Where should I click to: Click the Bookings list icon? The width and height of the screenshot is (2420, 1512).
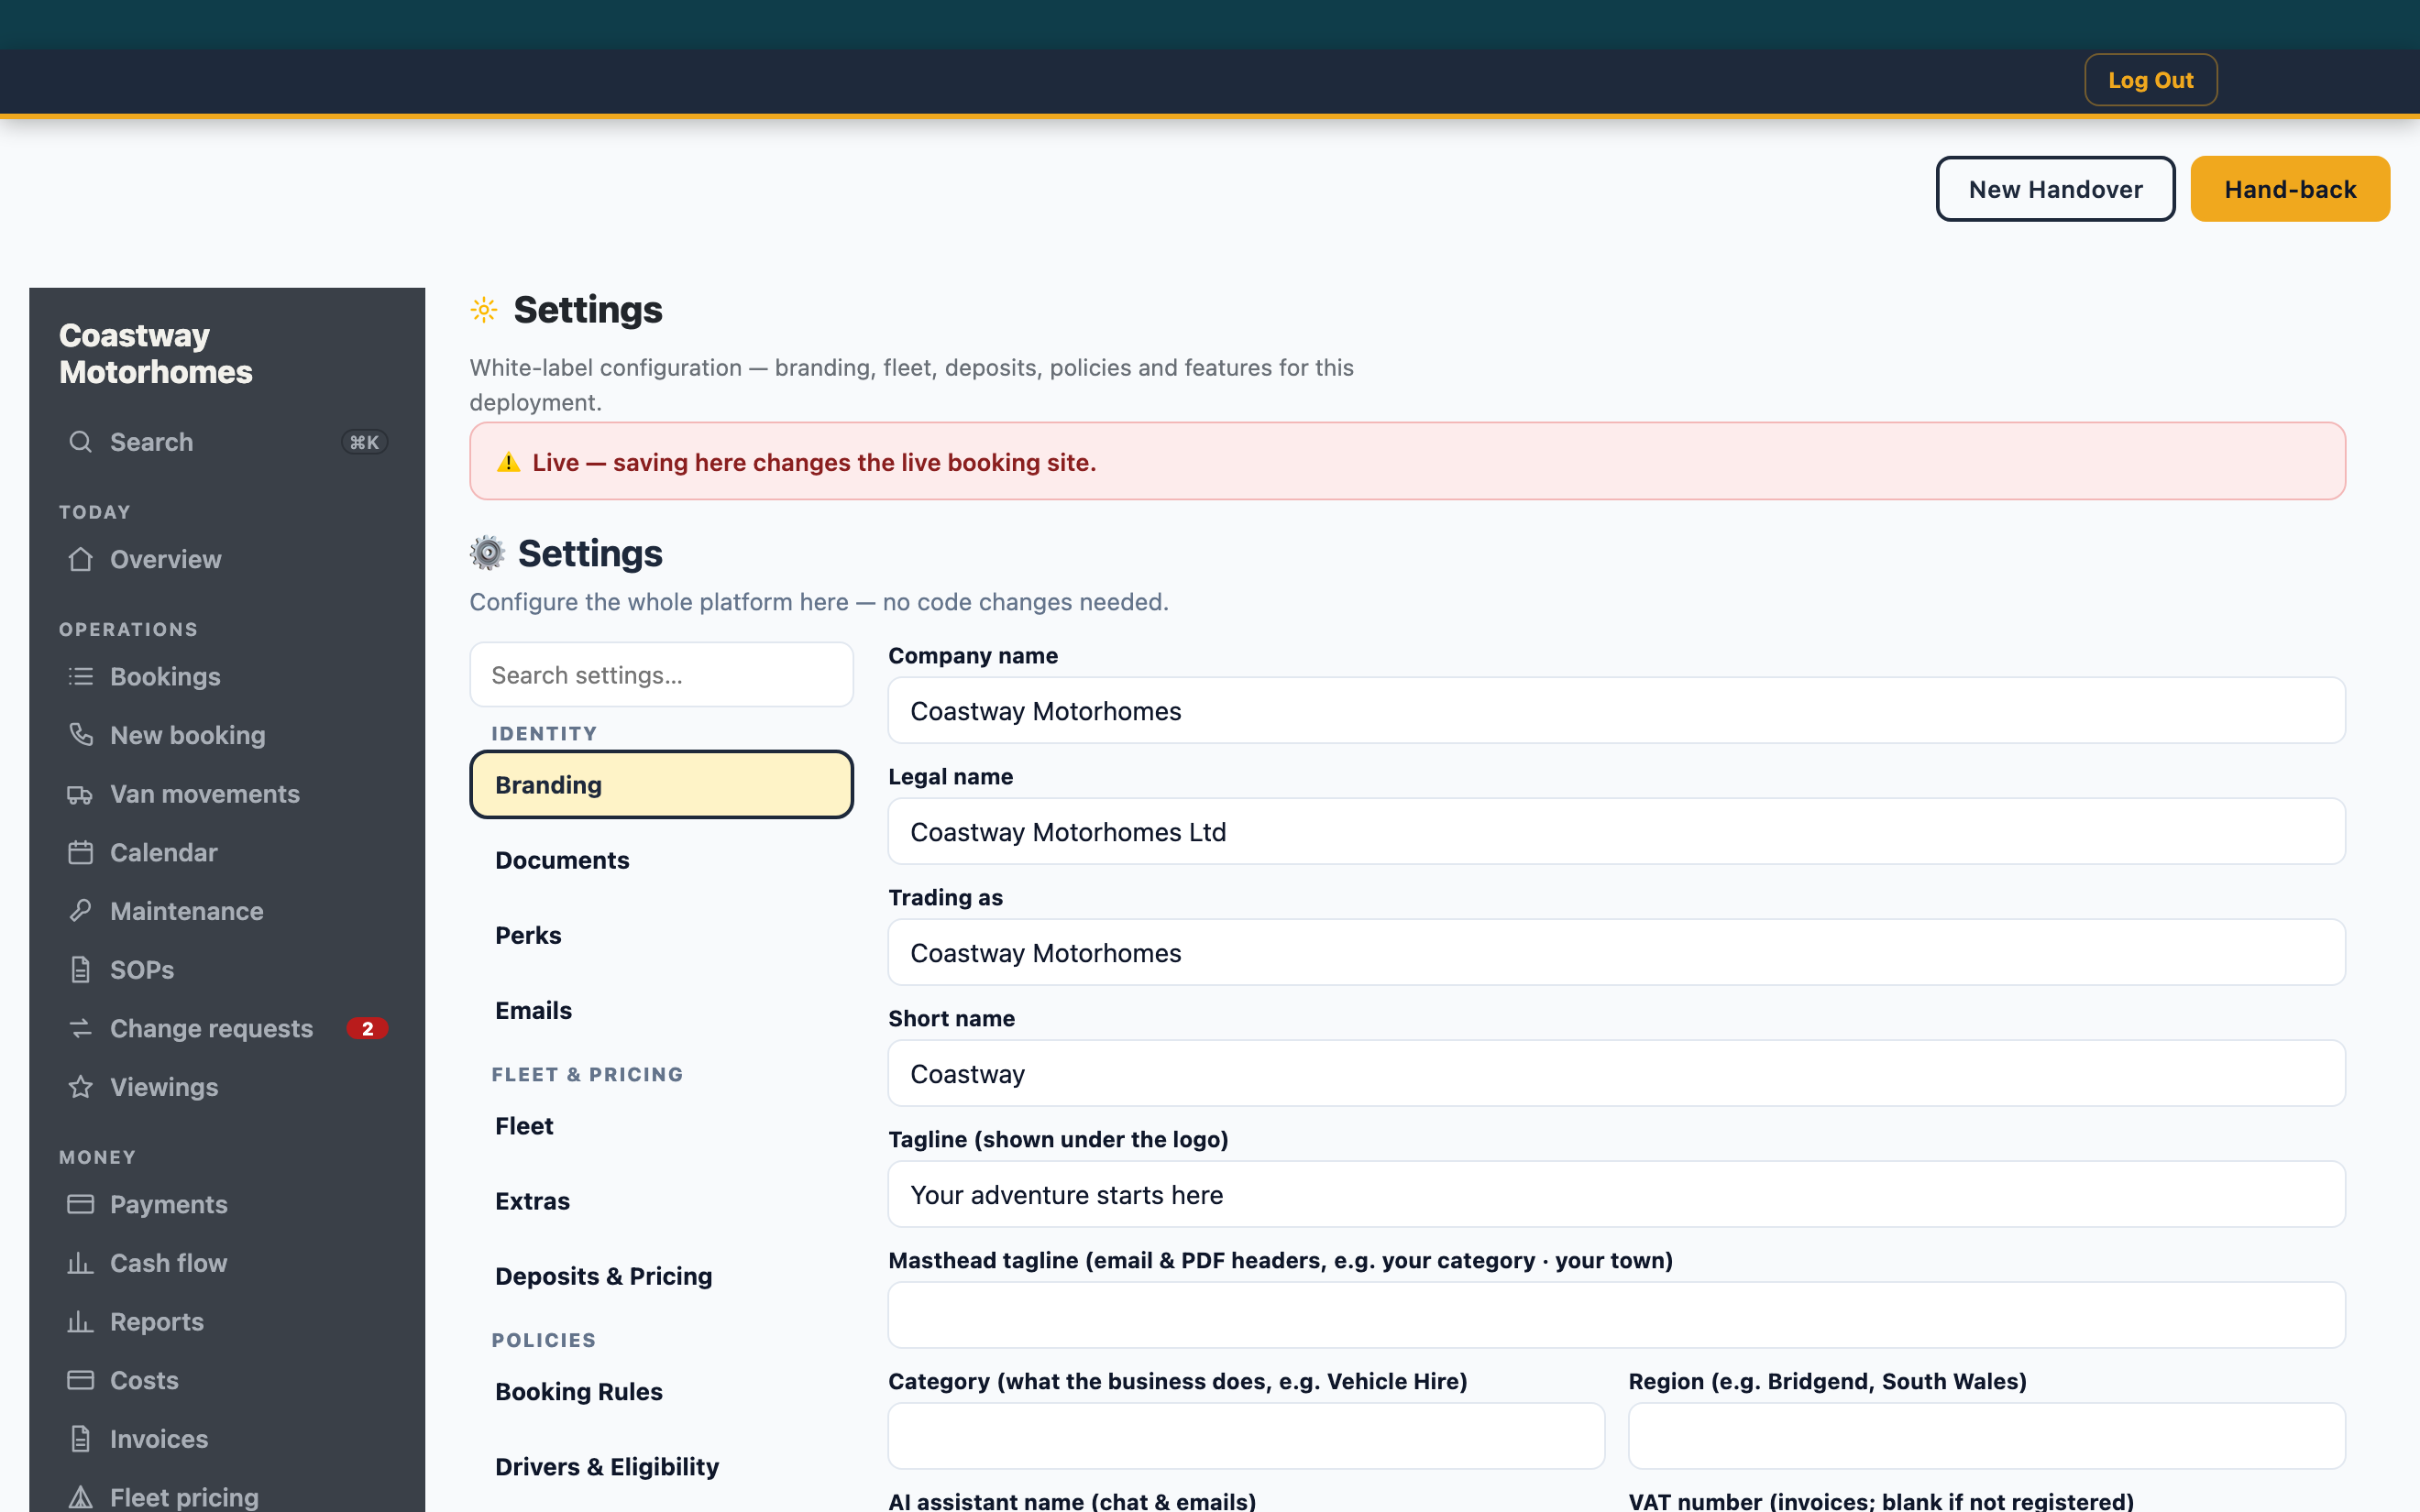pos(81,677)
